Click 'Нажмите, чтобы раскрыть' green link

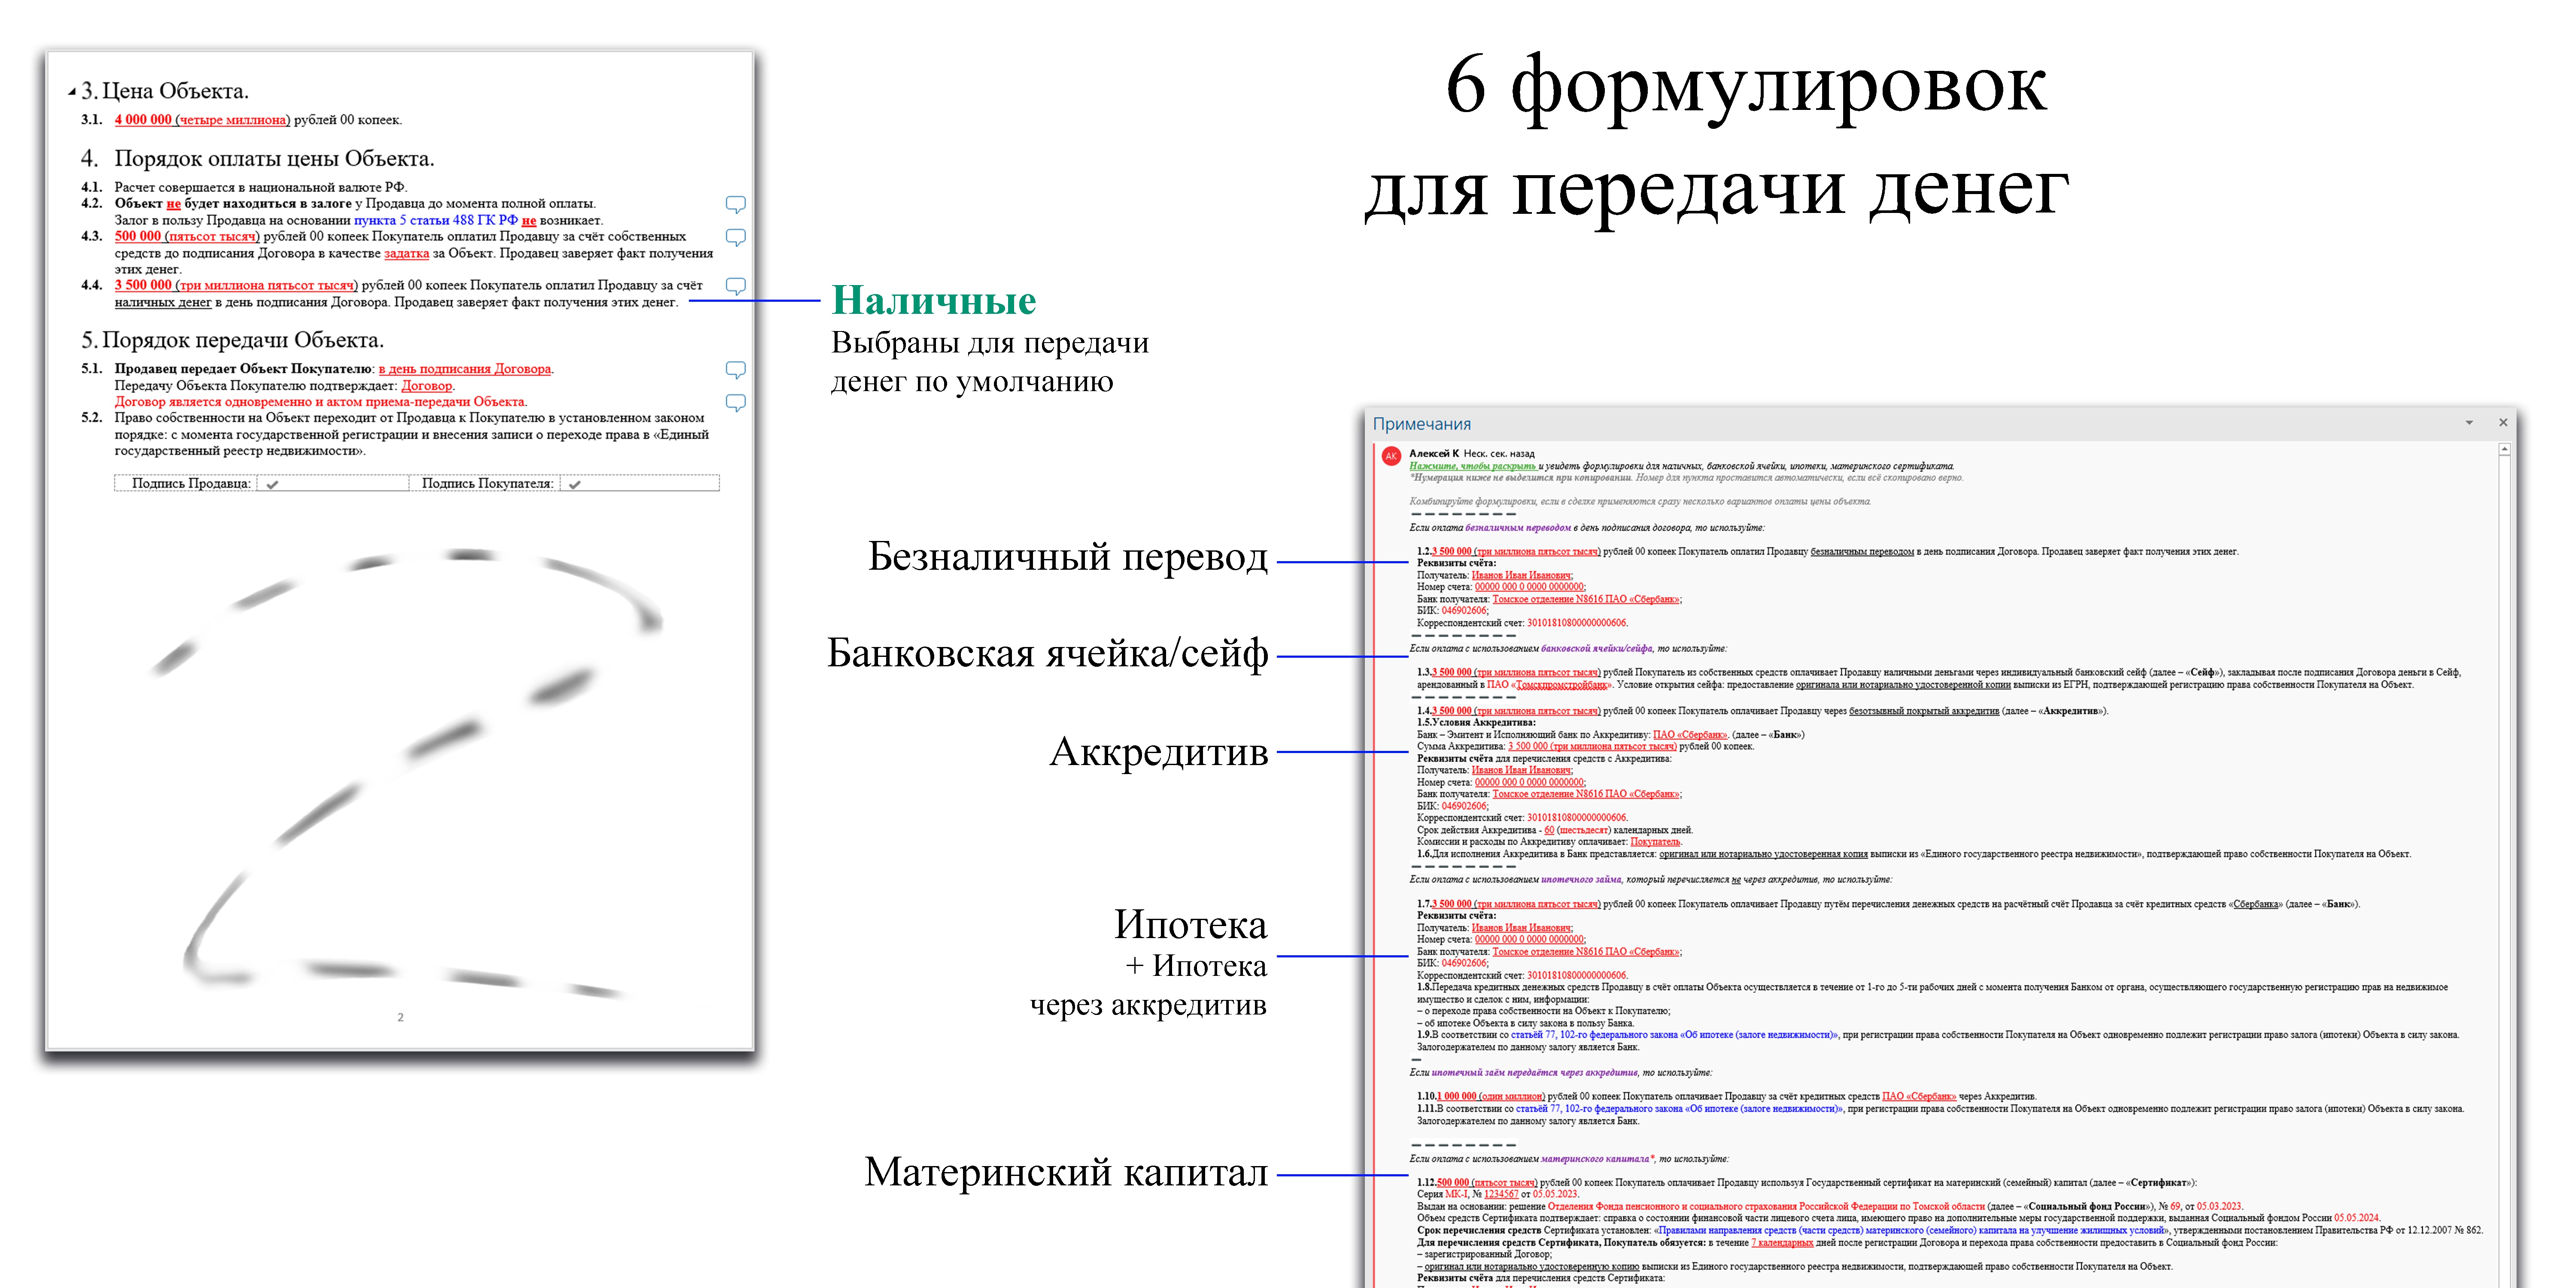[x=1472, y=466]
